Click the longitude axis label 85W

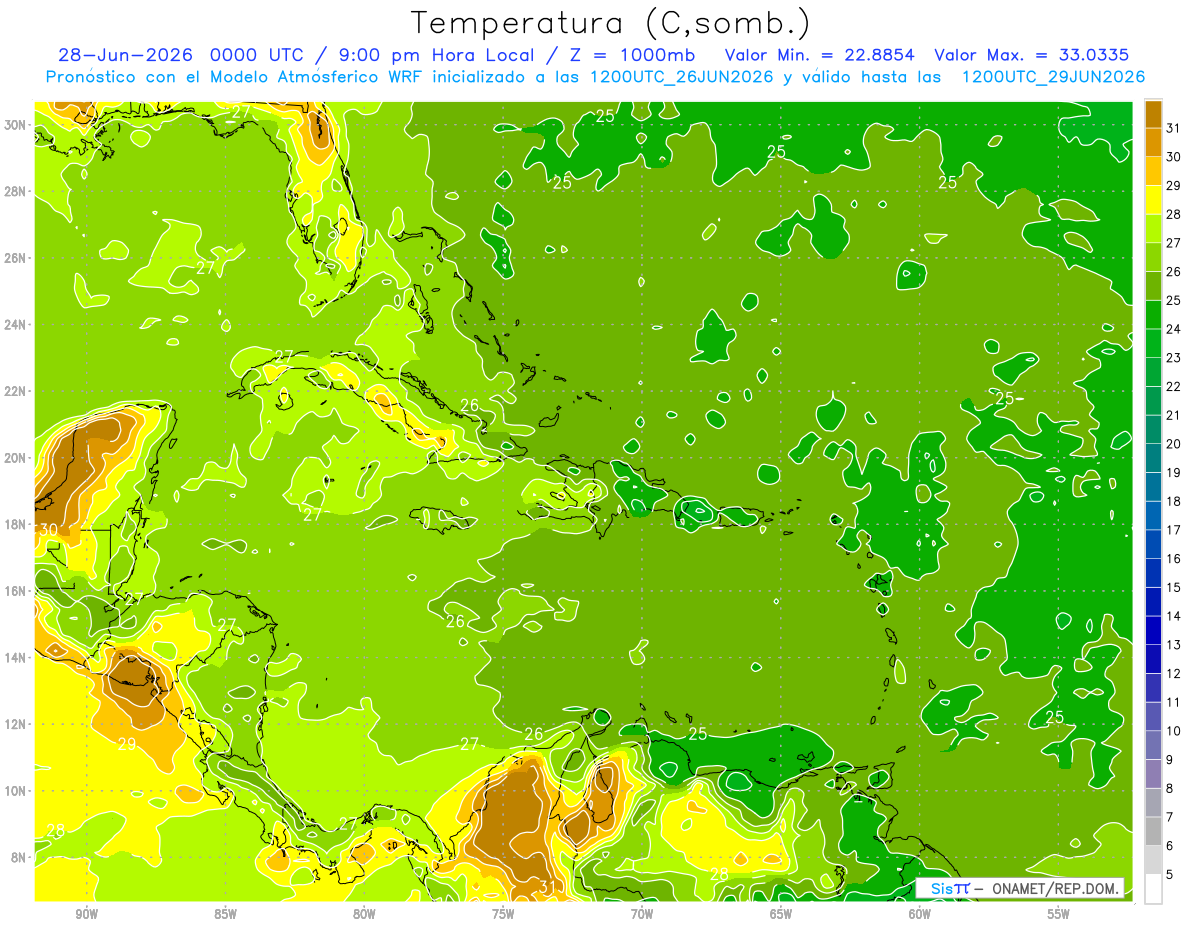click(226, 914)
